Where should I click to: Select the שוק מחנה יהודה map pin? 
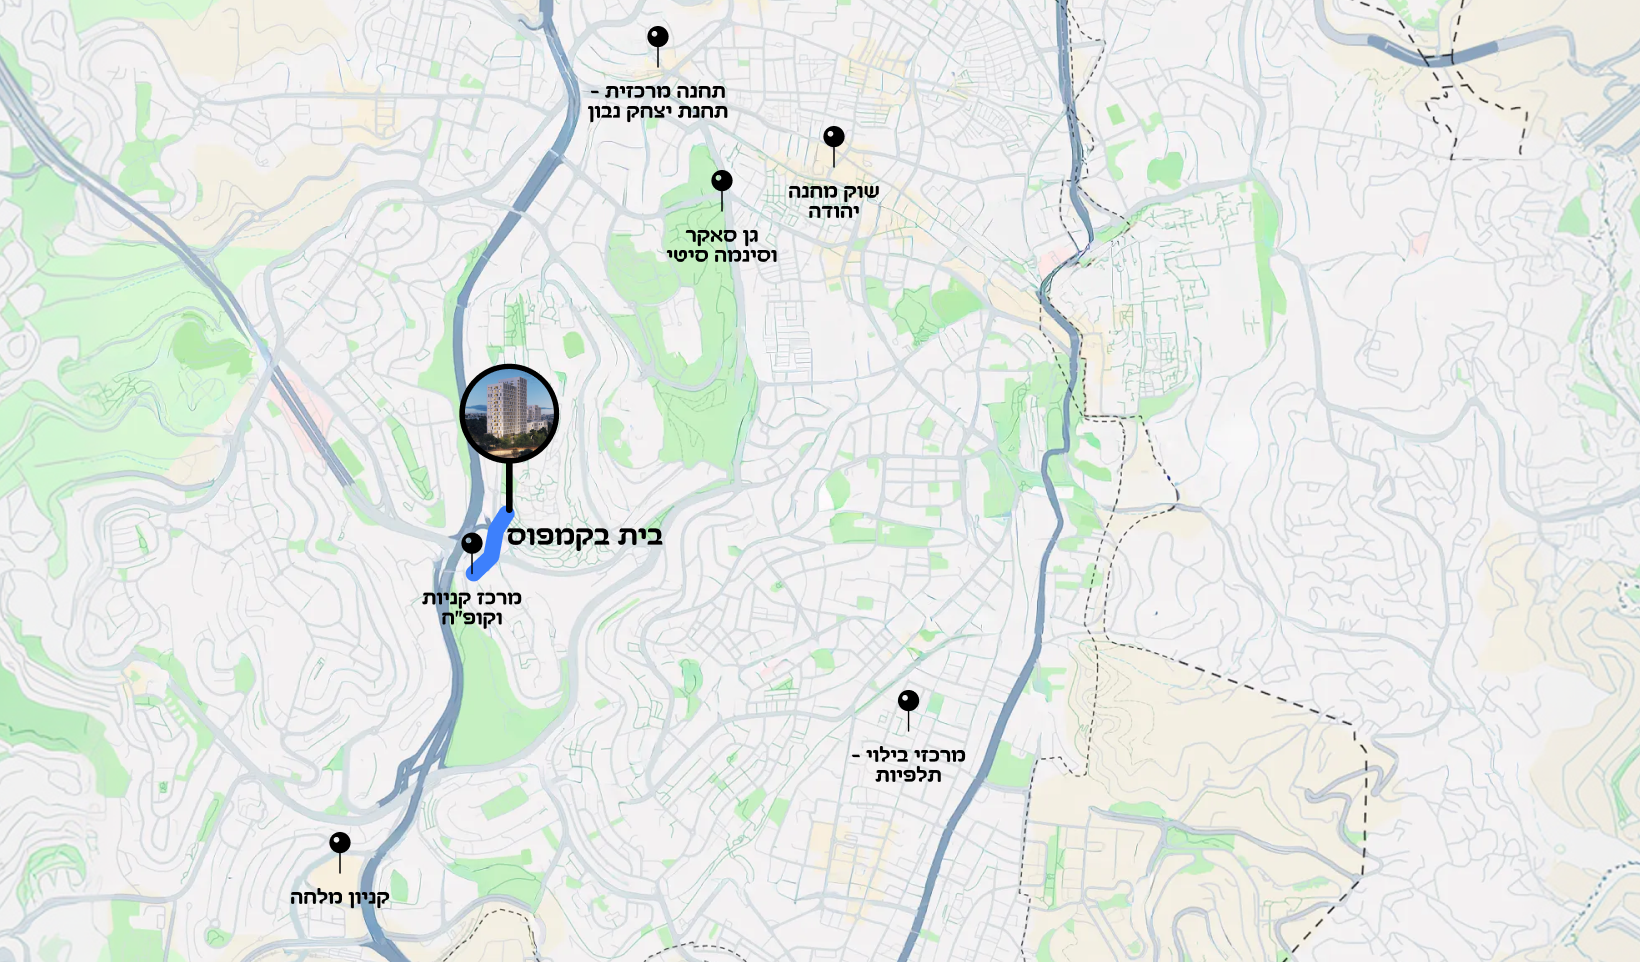click(834, 139)
